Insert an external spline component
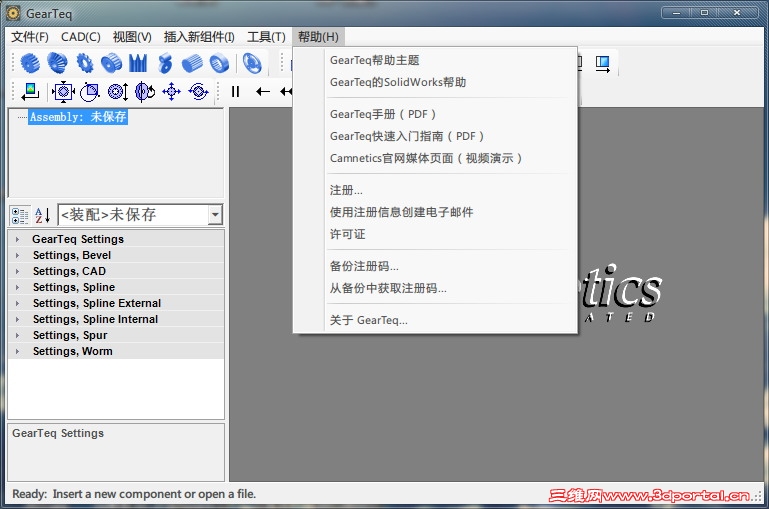 (192, 63)
